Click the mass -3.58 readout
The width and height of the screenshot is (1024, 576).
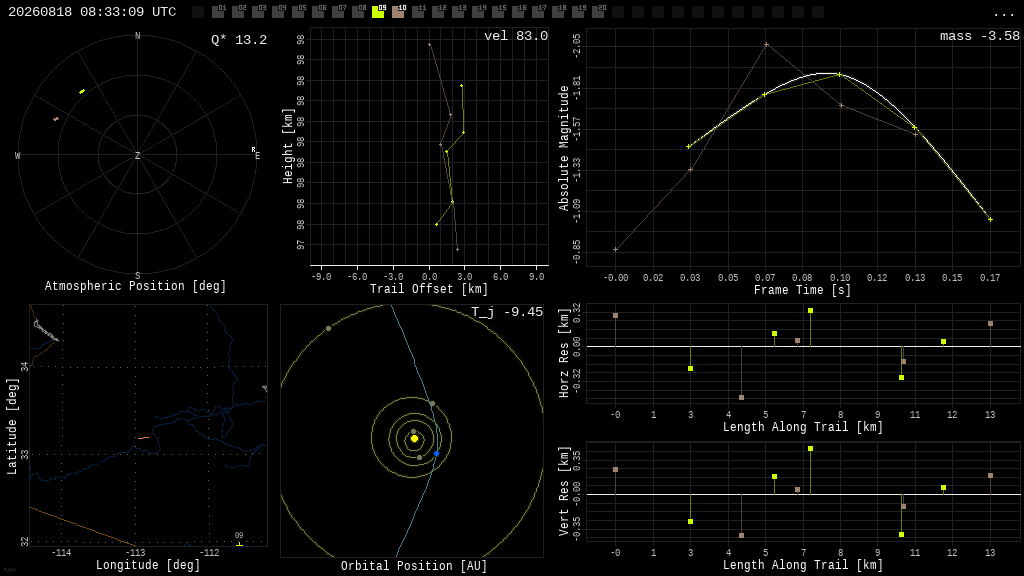[x=980, y=36]
